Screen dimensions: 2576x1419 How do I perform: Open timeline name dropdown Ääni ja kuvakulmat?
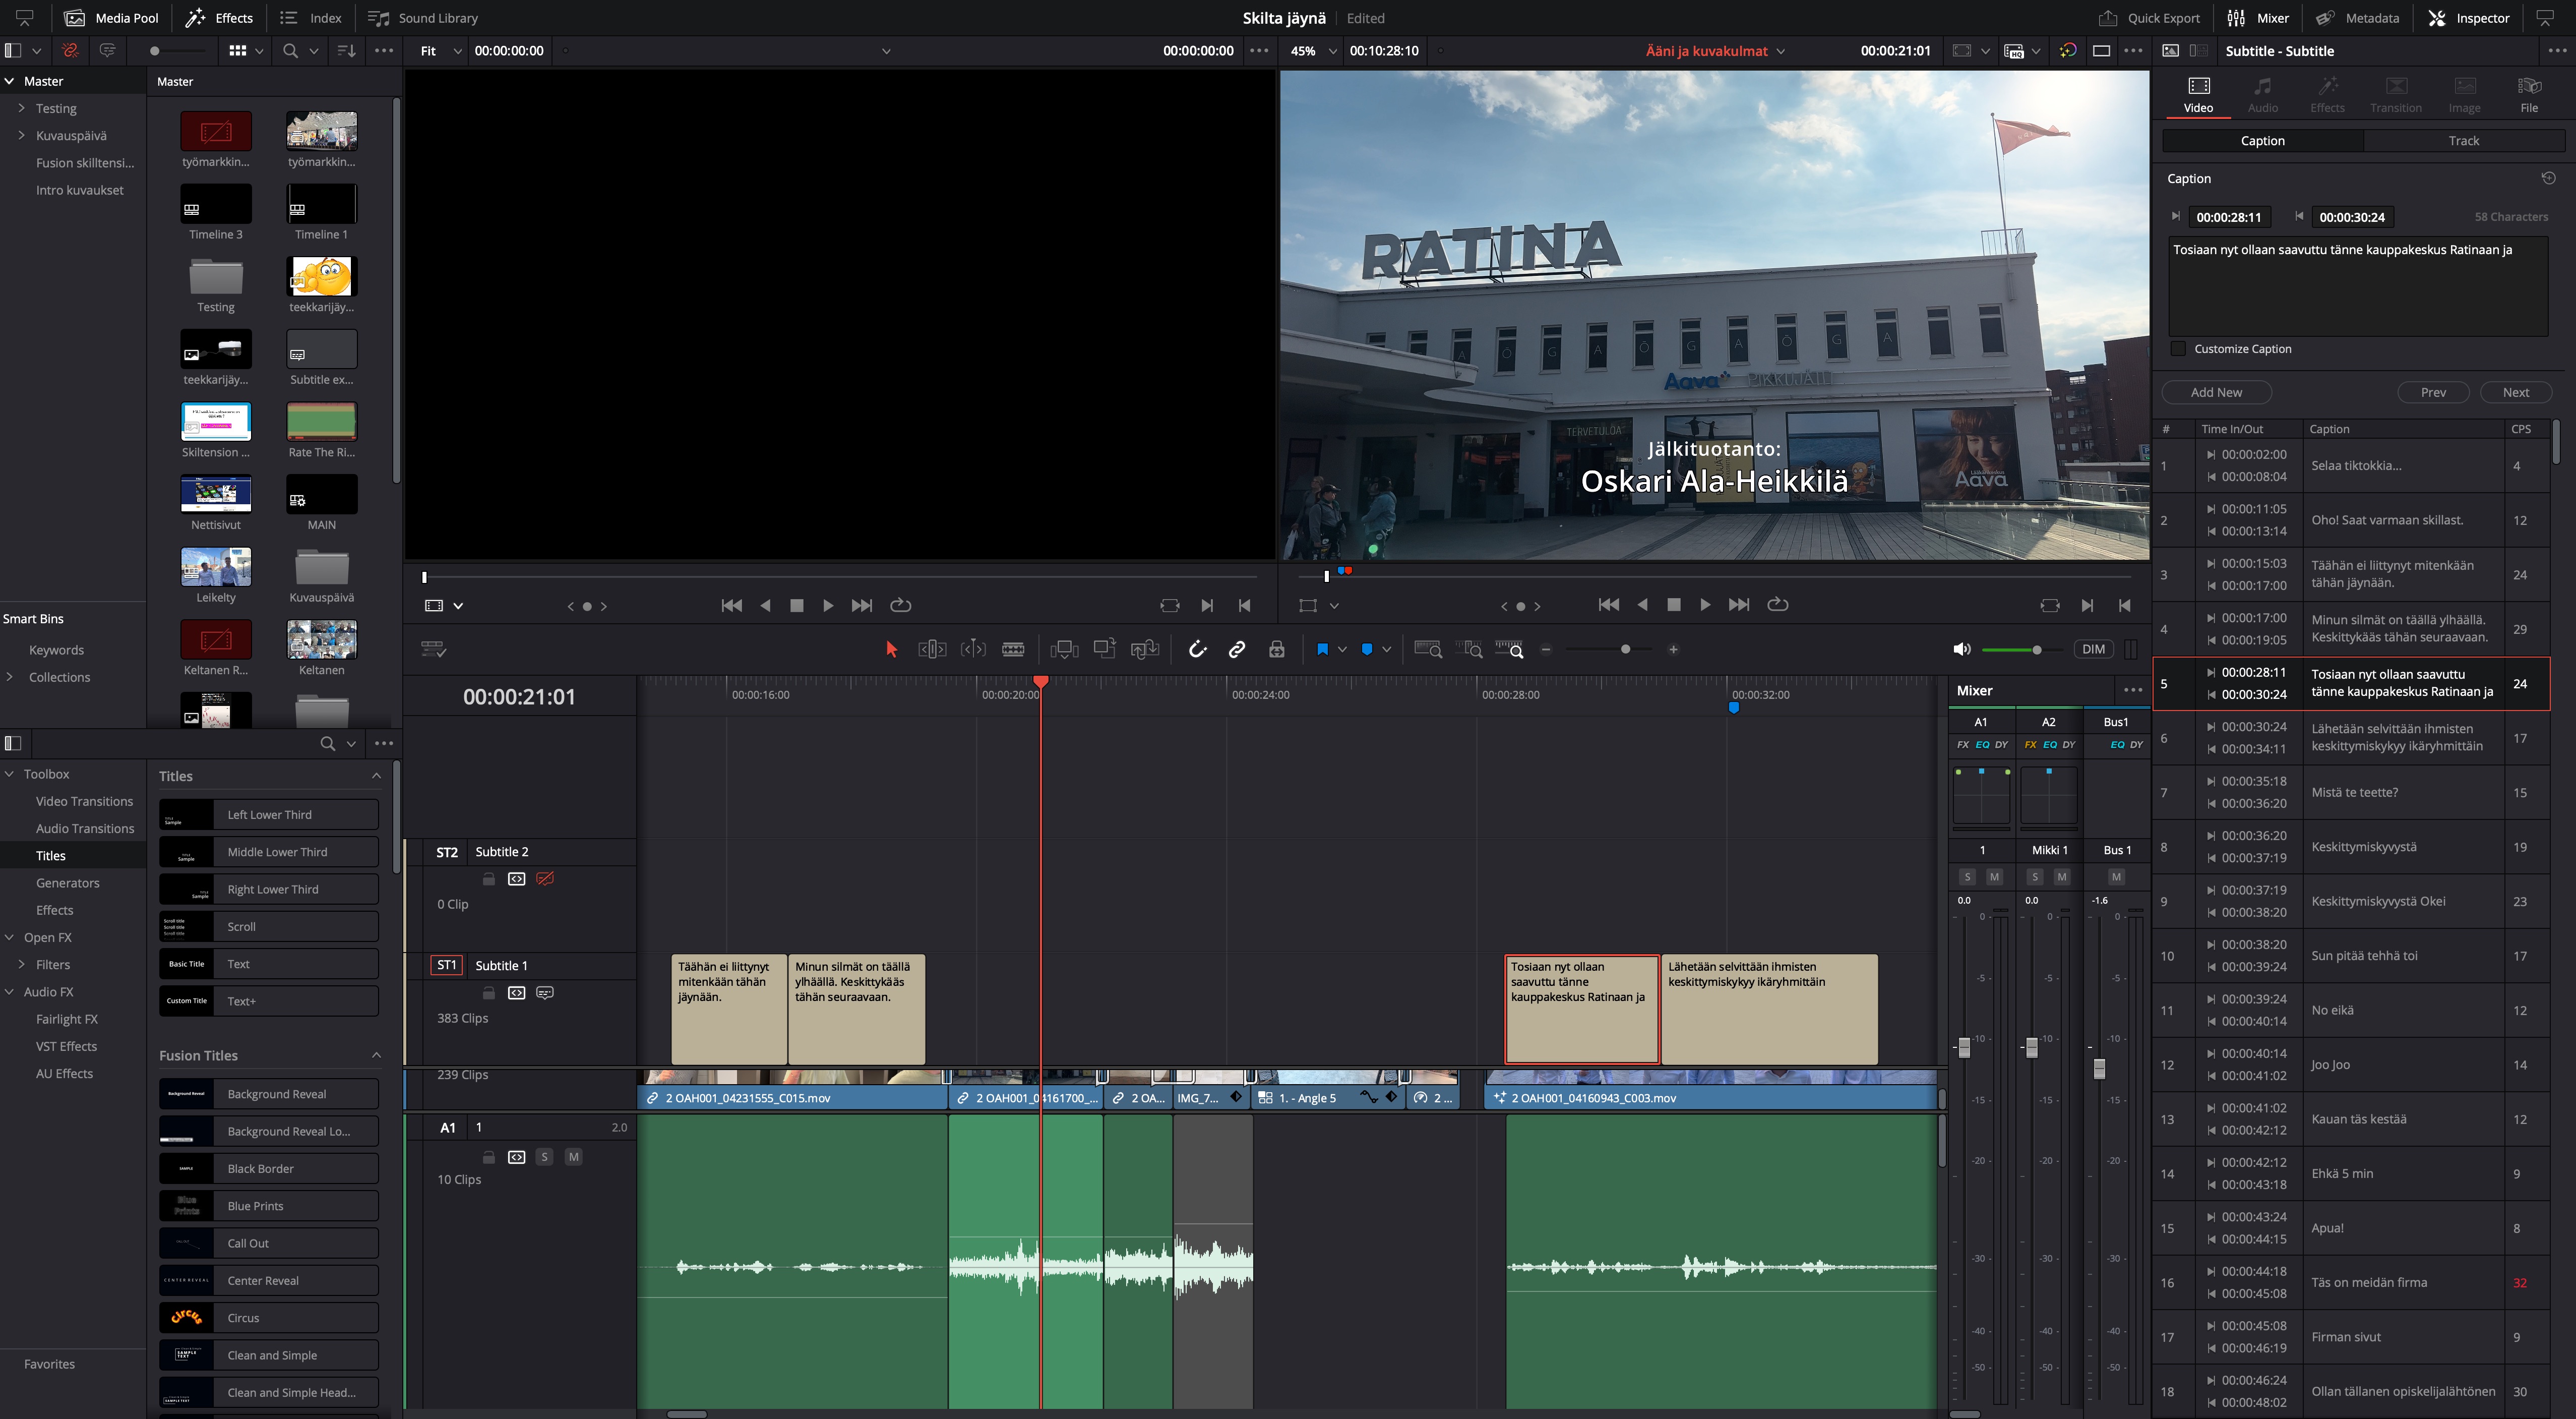click(x=1715, y=51)
